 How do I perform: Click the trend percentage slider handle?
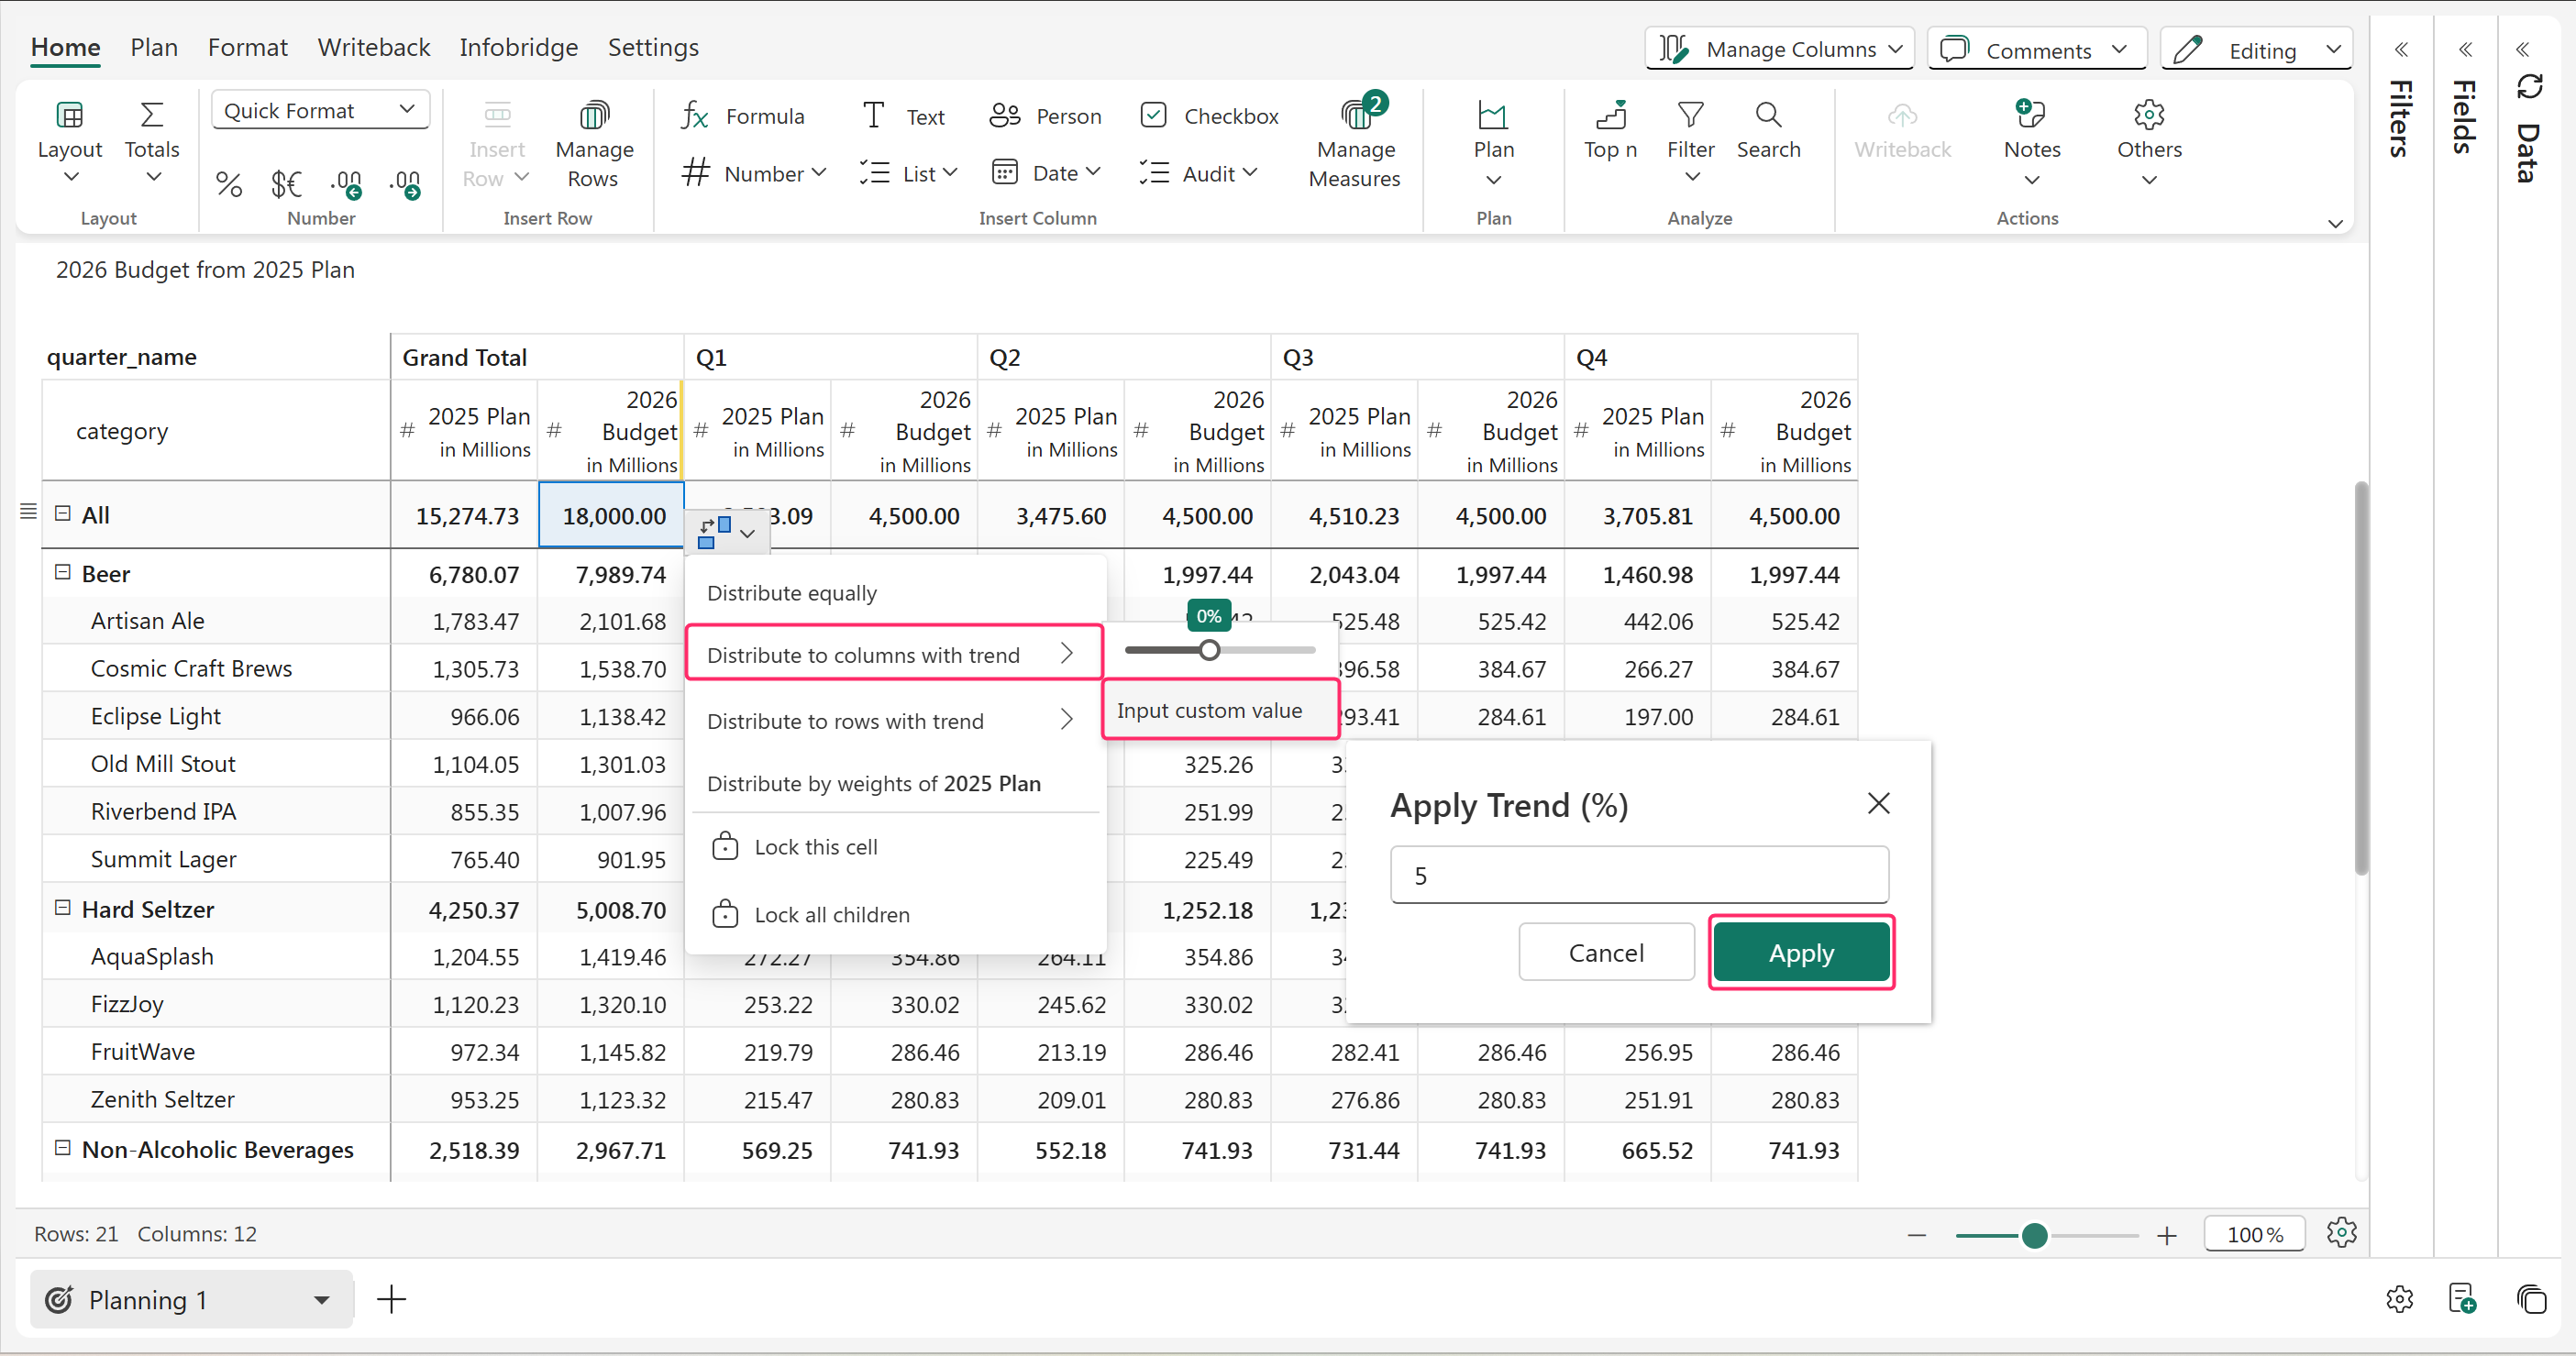[1210, 651]
